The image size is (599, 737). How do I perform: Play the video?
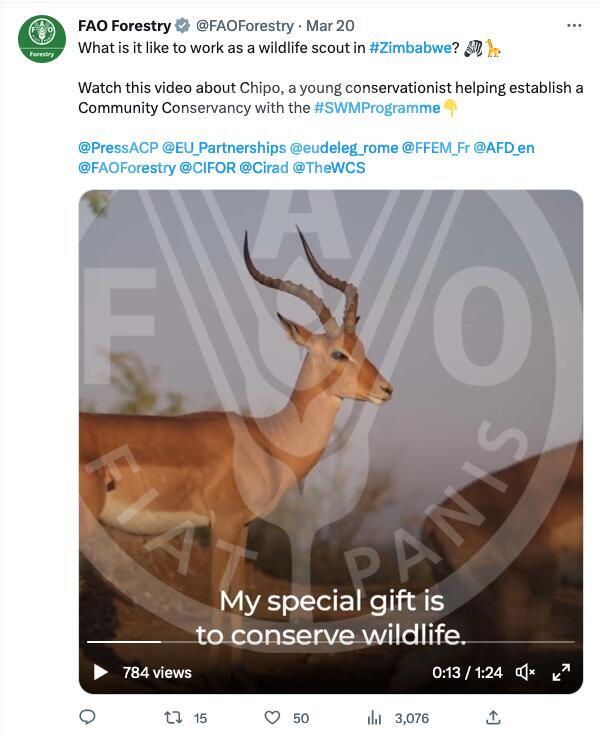click(100, 672)
